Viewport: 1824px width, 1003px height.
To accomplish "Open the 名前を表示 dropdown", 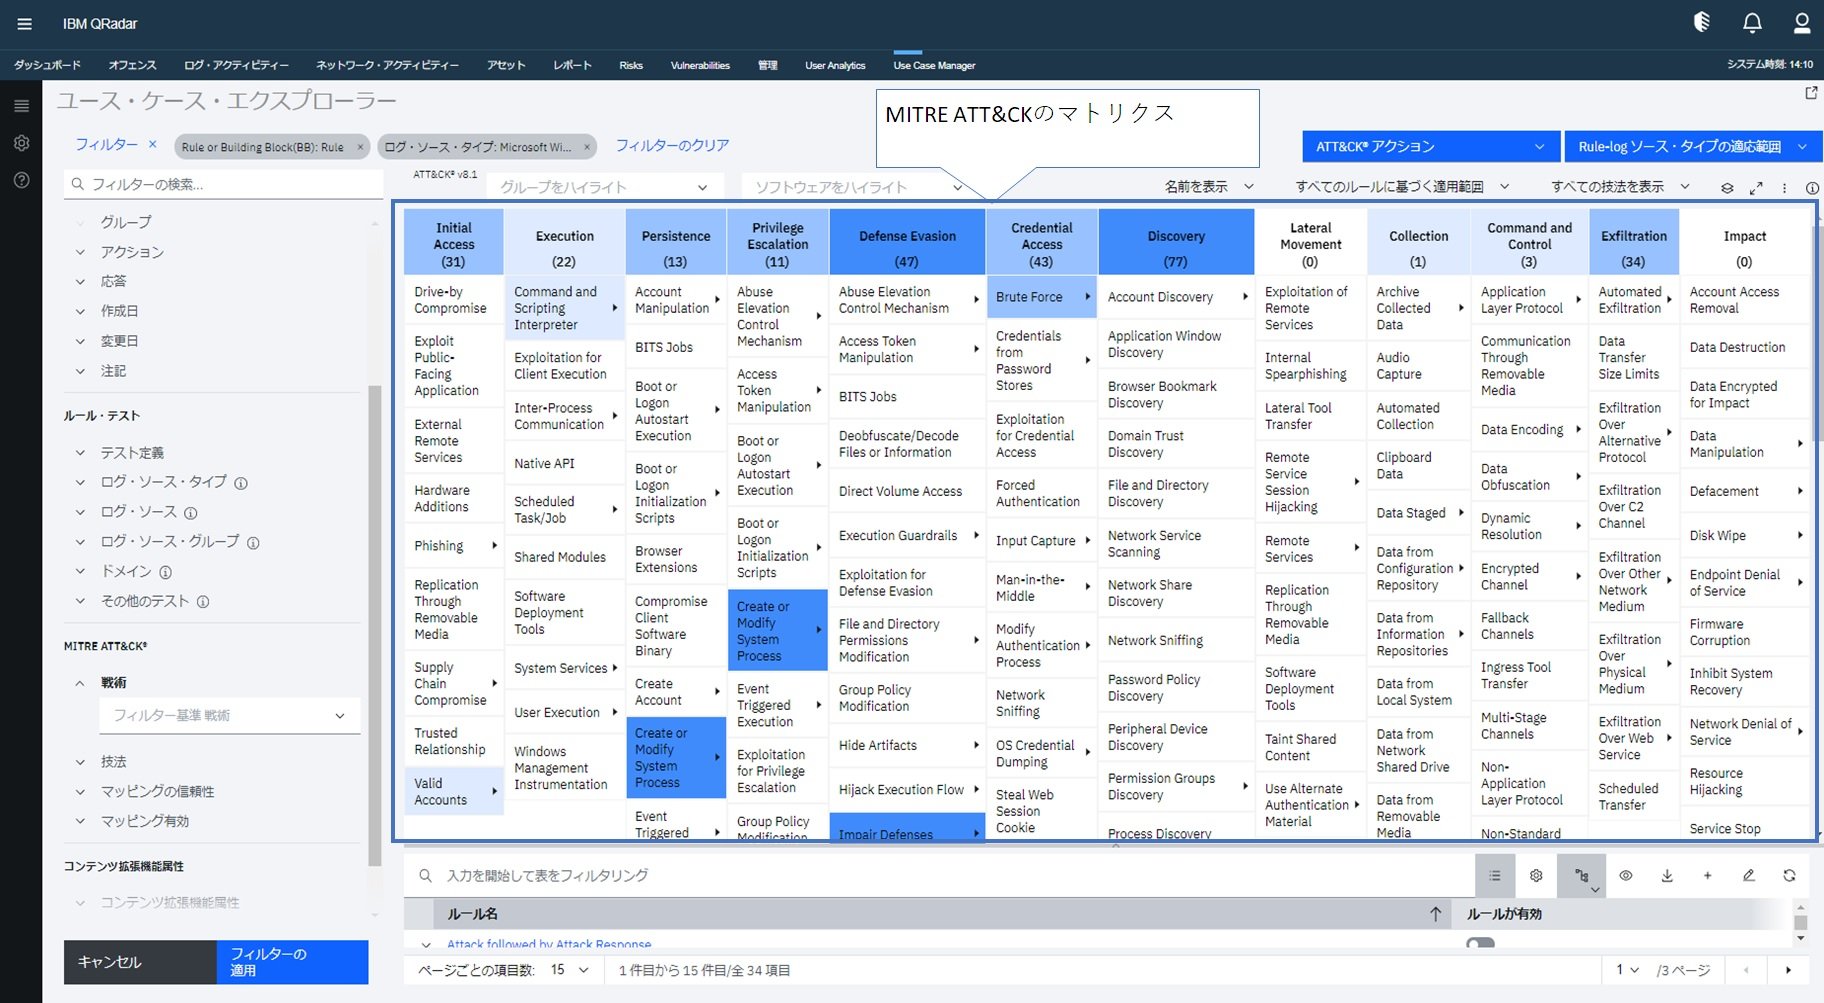I will [1208, 187].
